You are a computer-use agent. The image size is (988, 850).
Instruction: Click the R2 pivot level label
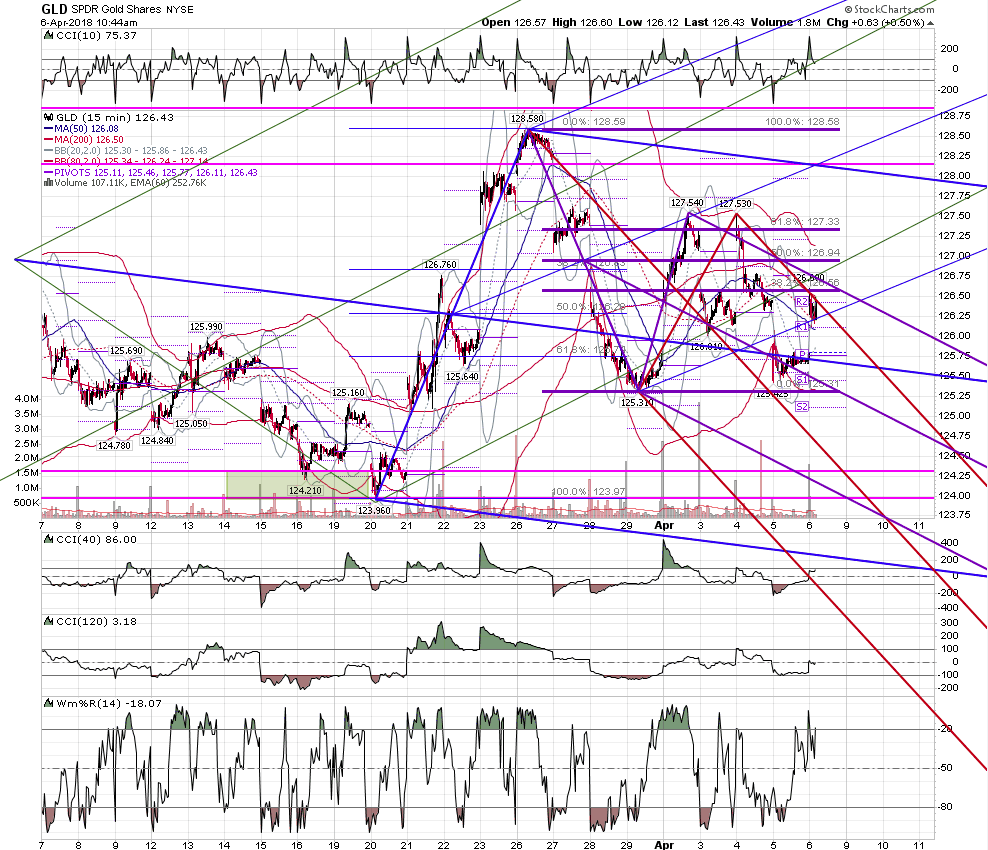pyautogui.click(x=801, y=302)
